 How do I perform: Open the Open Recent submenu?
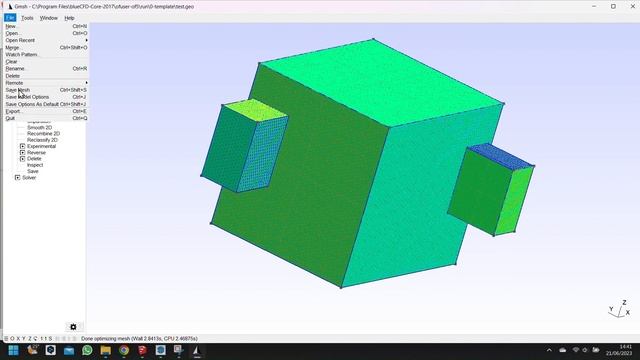click(46, 40)
